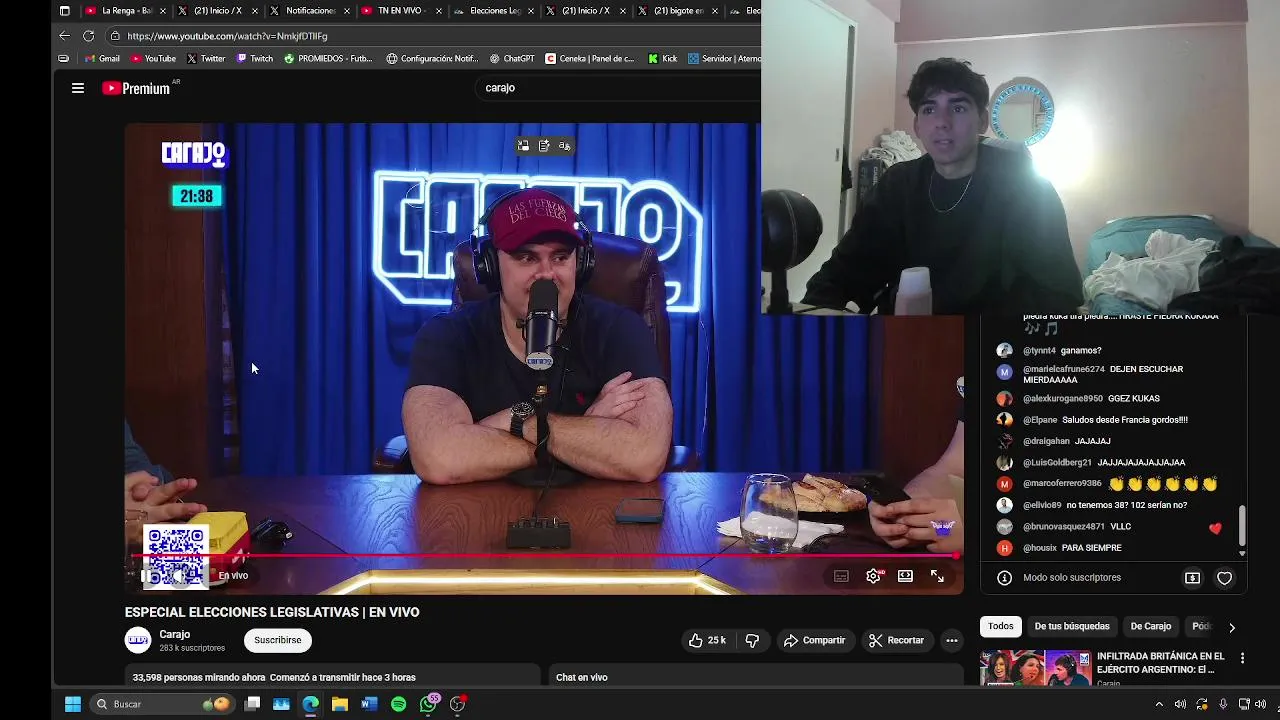Open the Carajo channel avatar

[138, 640]
